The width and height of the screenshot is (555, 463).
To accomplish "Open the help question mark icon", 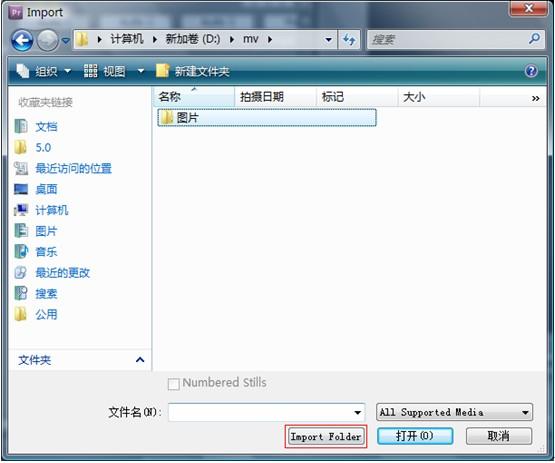I will tap(531, 71).
